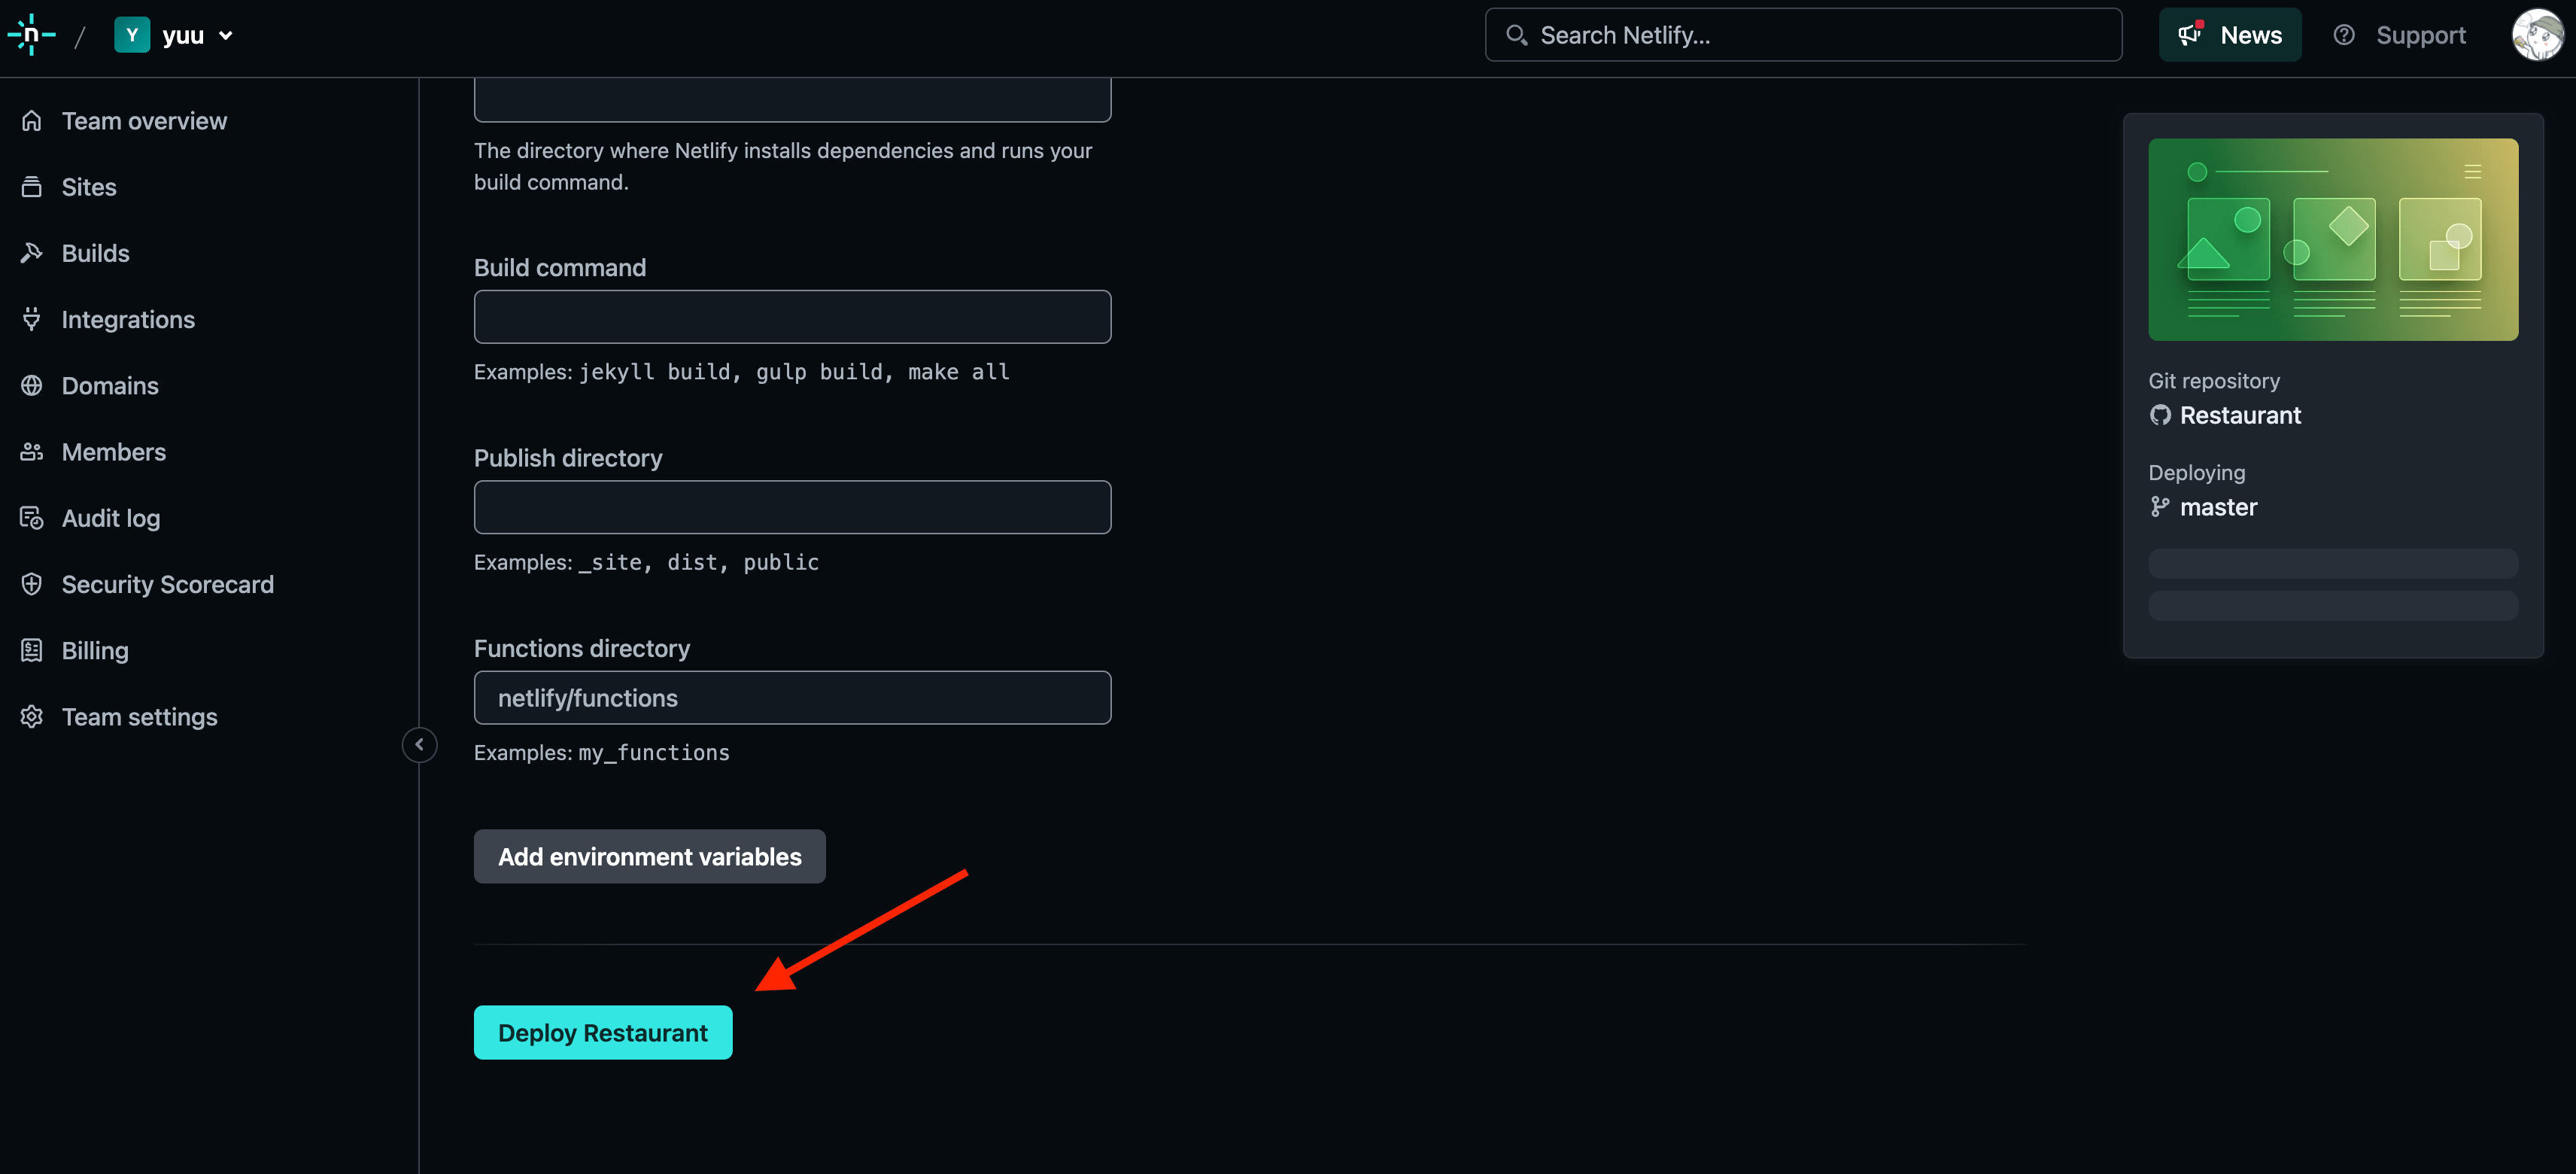2576x1174 pixels.
Task: Click the GitHub icon beside Restaurant
Action: [x=2160, y=415]
